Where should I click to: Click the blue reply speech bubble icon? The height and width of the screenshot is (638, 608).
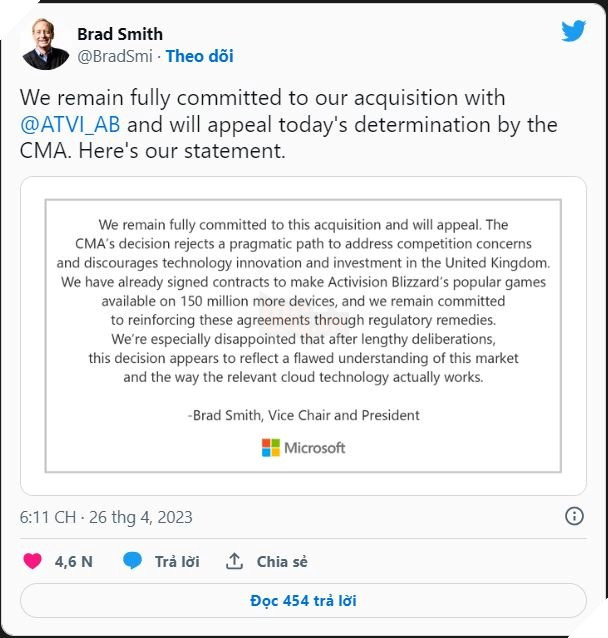coord(132,561)
